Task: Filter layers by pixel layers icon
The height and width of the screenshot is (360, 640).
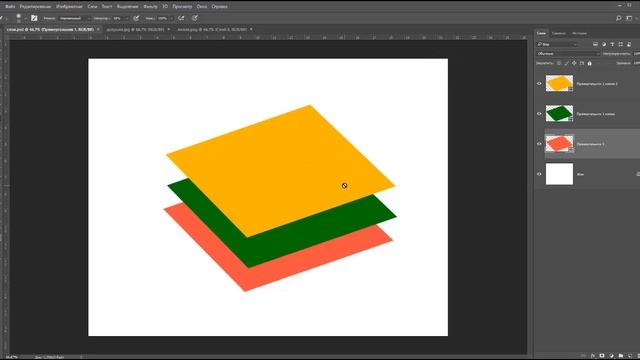Action: [596, 44]
